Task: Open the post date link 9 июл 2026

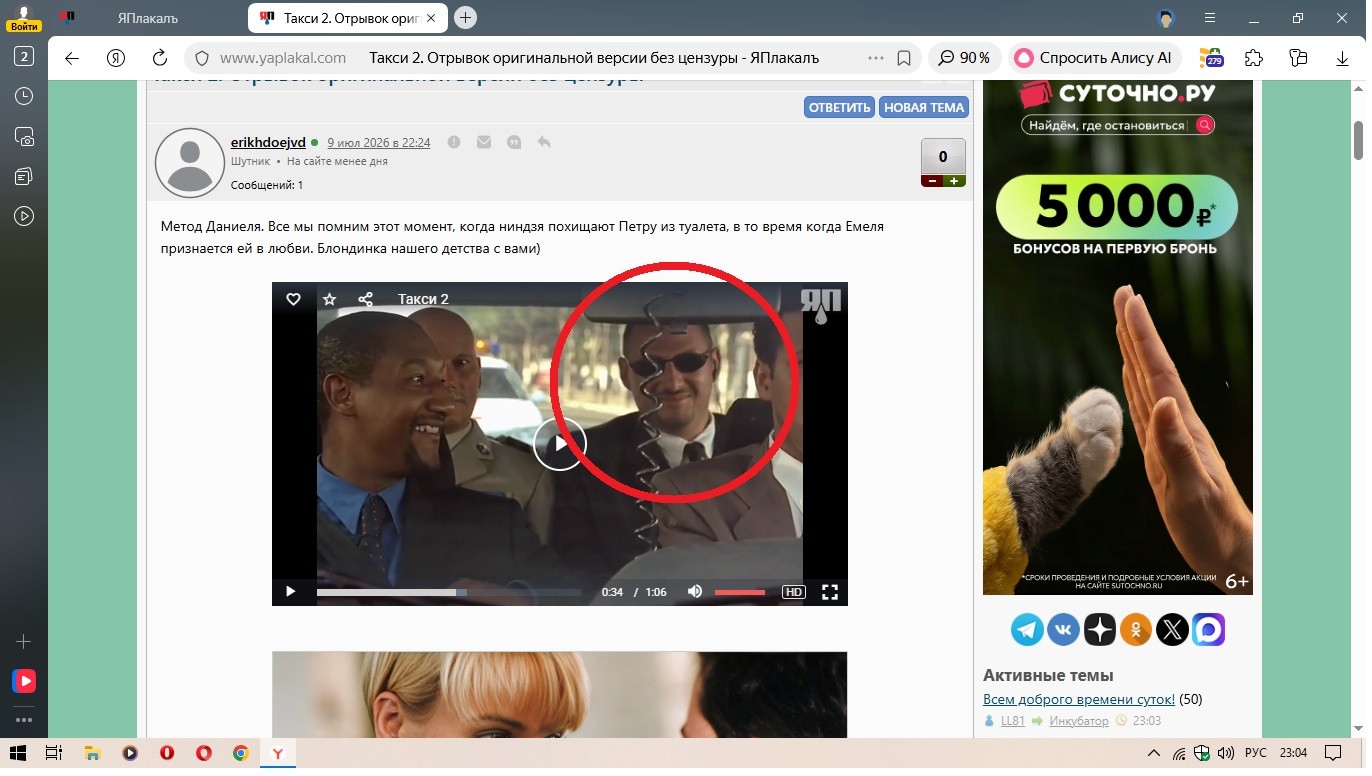Action: click(379, 143)
